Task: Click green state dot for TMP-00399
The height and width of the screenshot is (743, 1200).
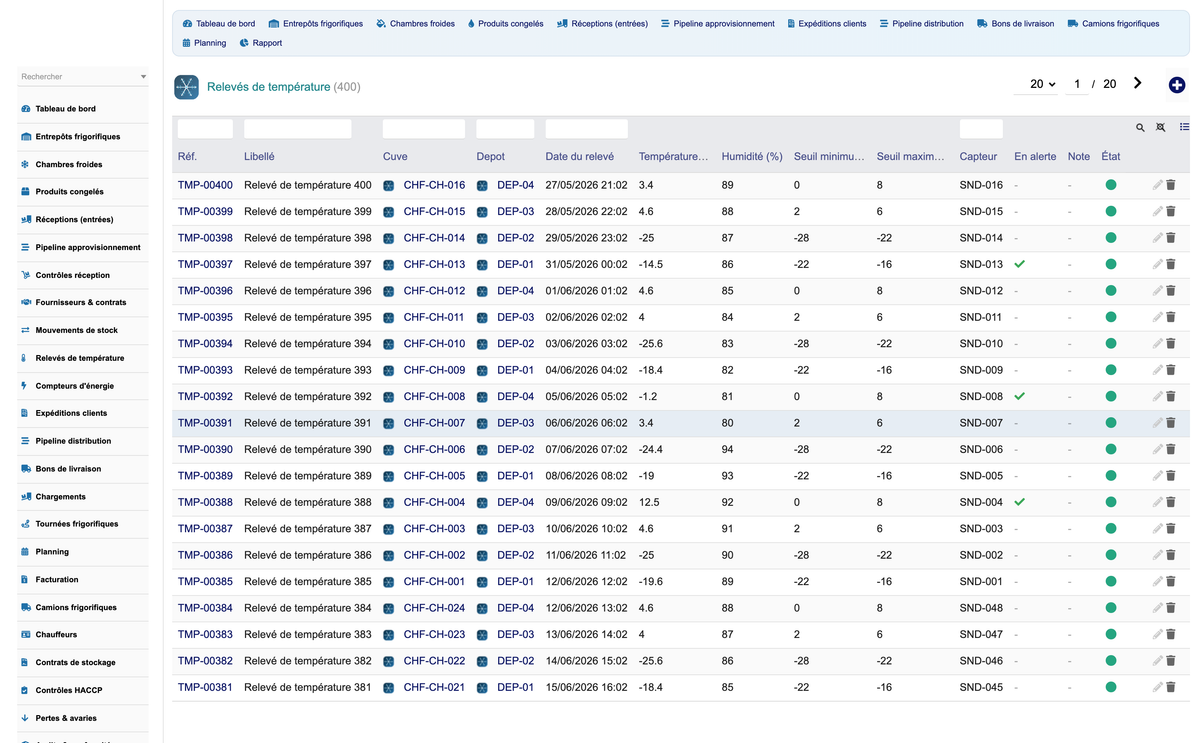Action: [x=1111, y=211]
